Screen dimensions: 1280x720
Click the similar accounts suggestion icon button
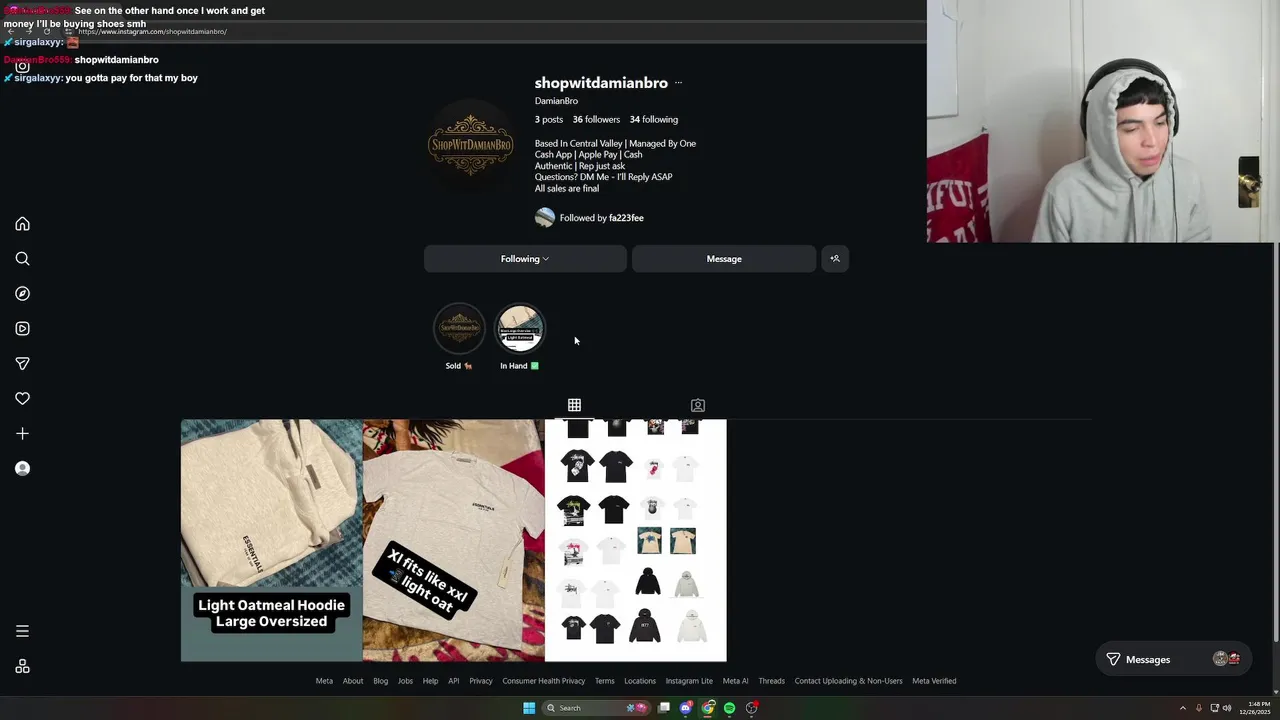(835, 259)
